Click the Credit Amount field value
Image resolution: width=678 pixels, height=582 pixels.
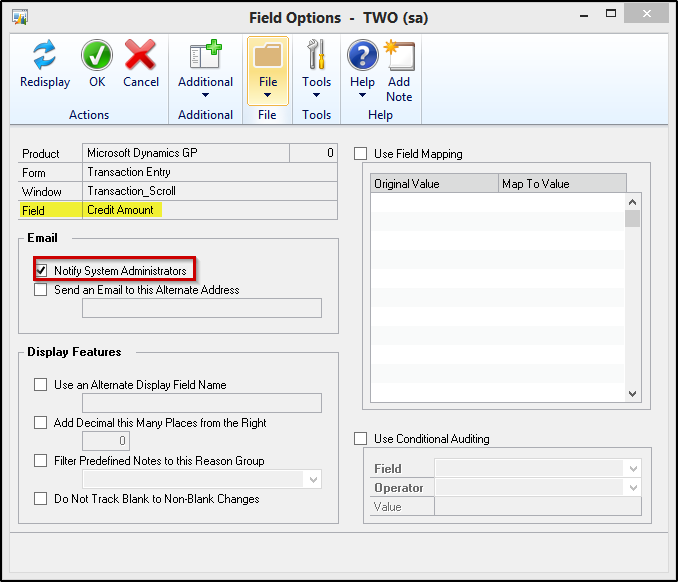120,210
